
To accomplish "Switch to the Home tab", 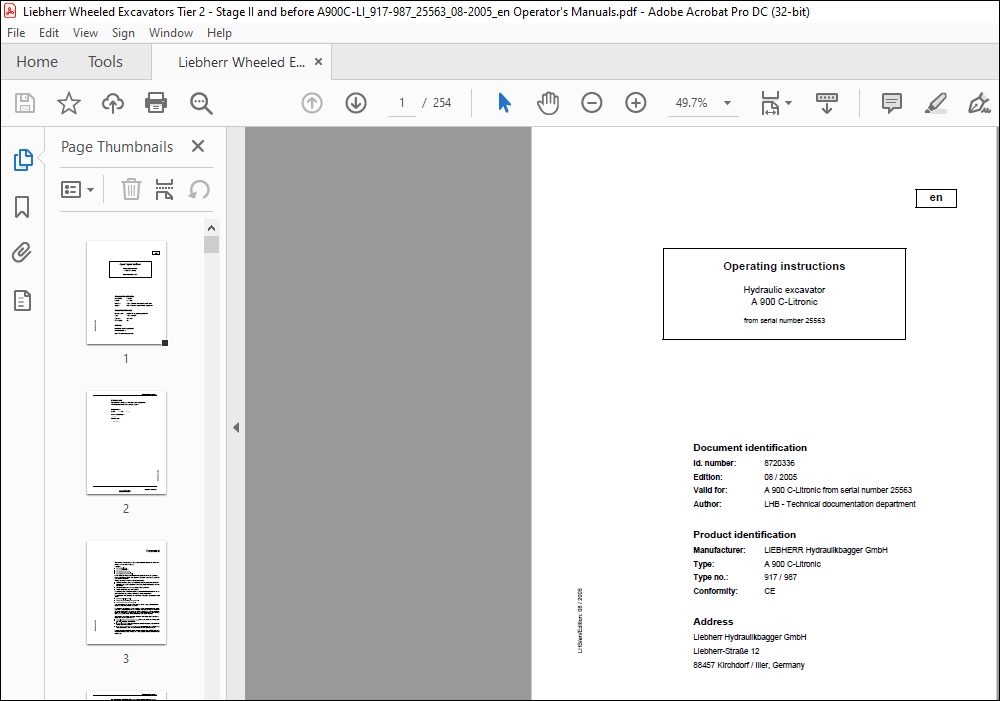I will [37, 62].
